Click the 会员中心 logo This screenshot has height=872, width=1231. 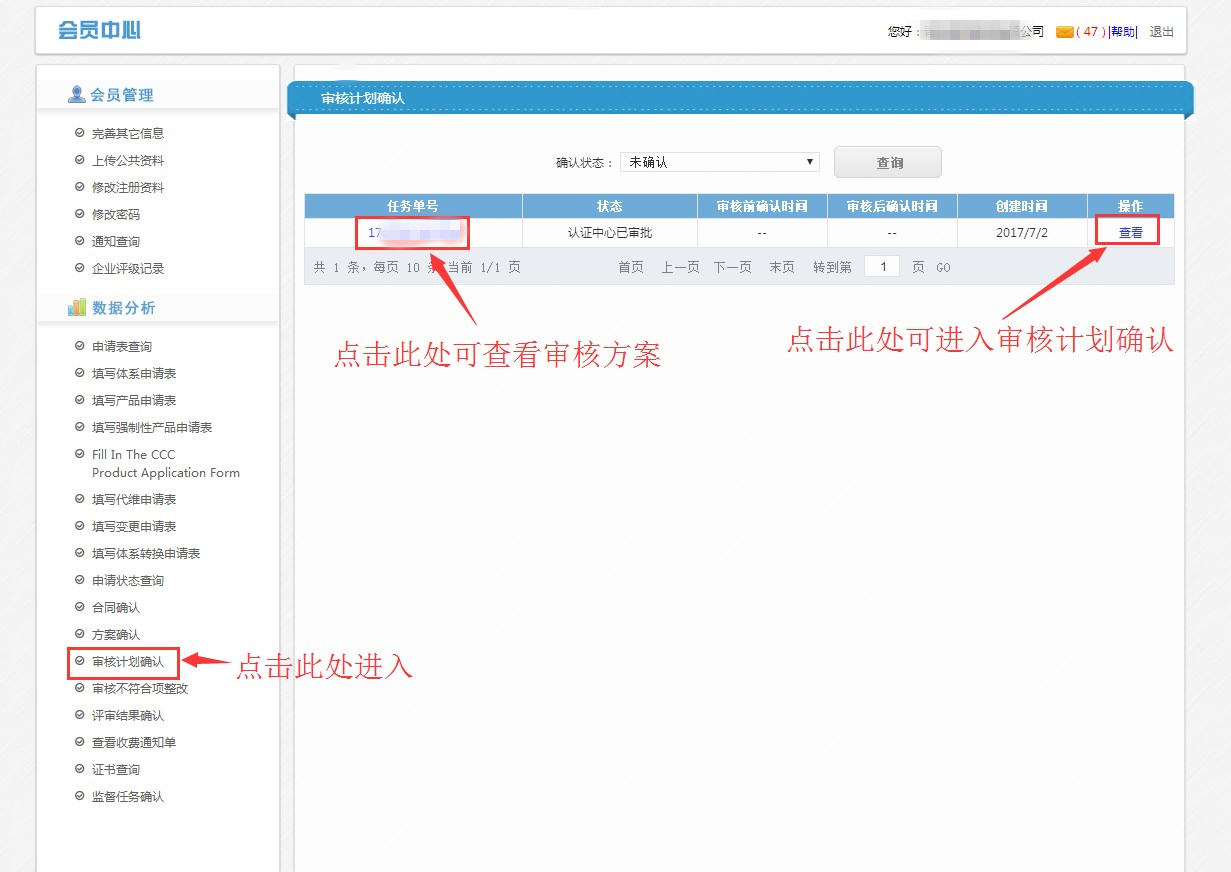click(99, 30)
